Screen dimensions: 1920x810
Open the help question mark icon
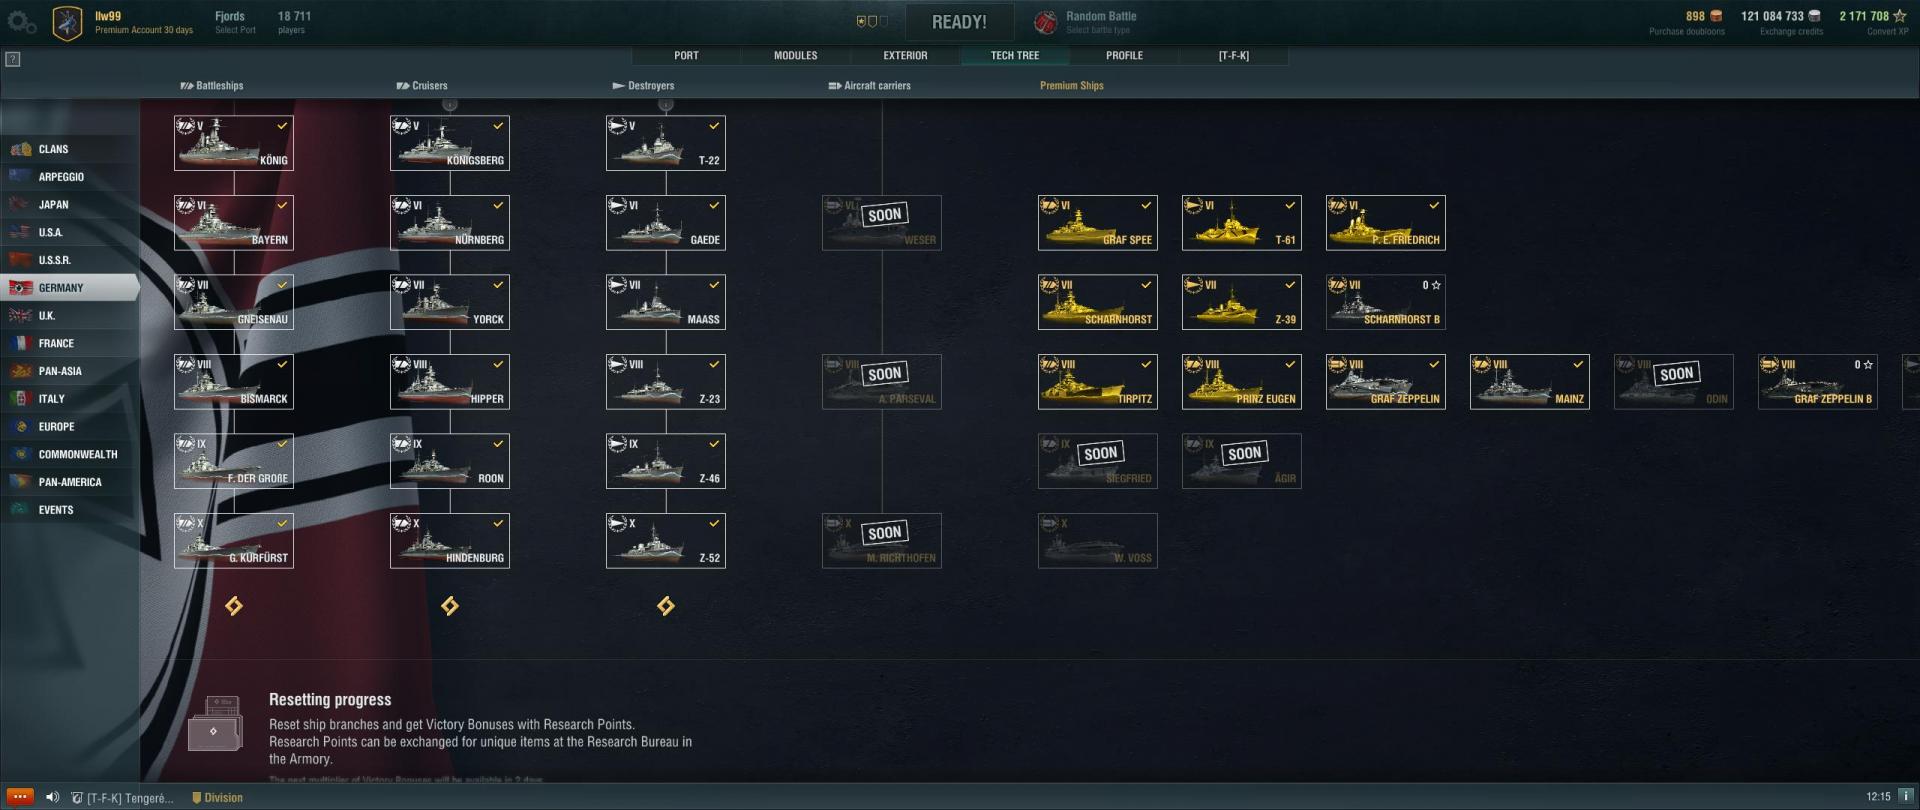(x=13, y=59)
